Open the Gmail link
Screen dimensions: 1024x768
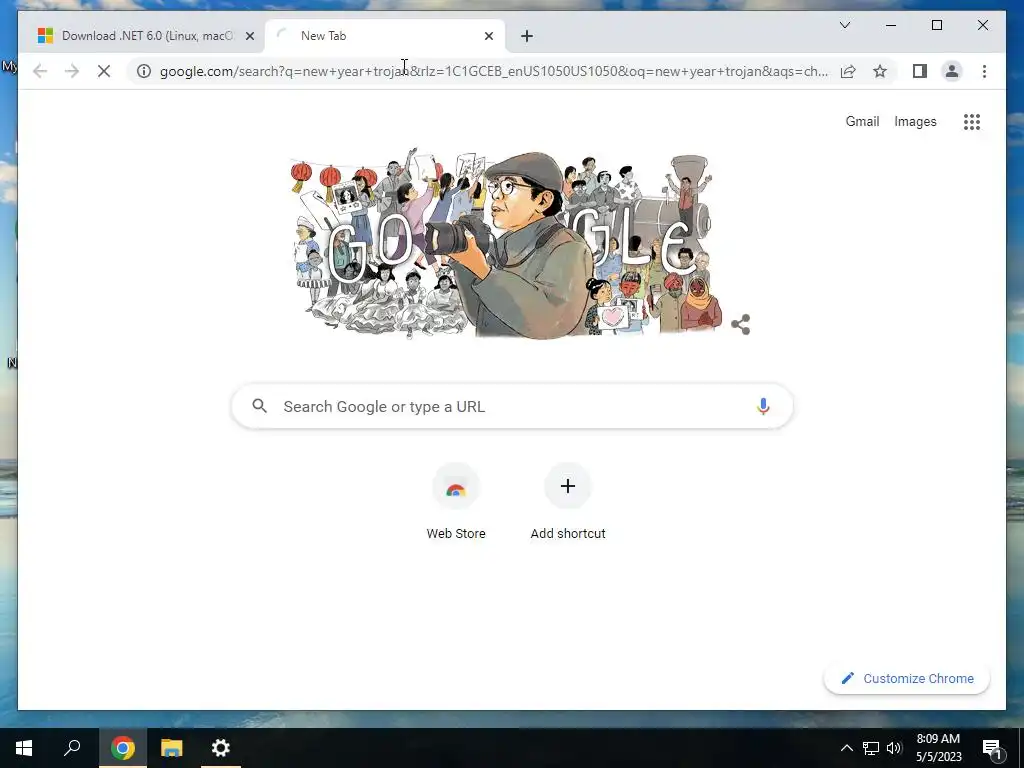pos(862,121)
